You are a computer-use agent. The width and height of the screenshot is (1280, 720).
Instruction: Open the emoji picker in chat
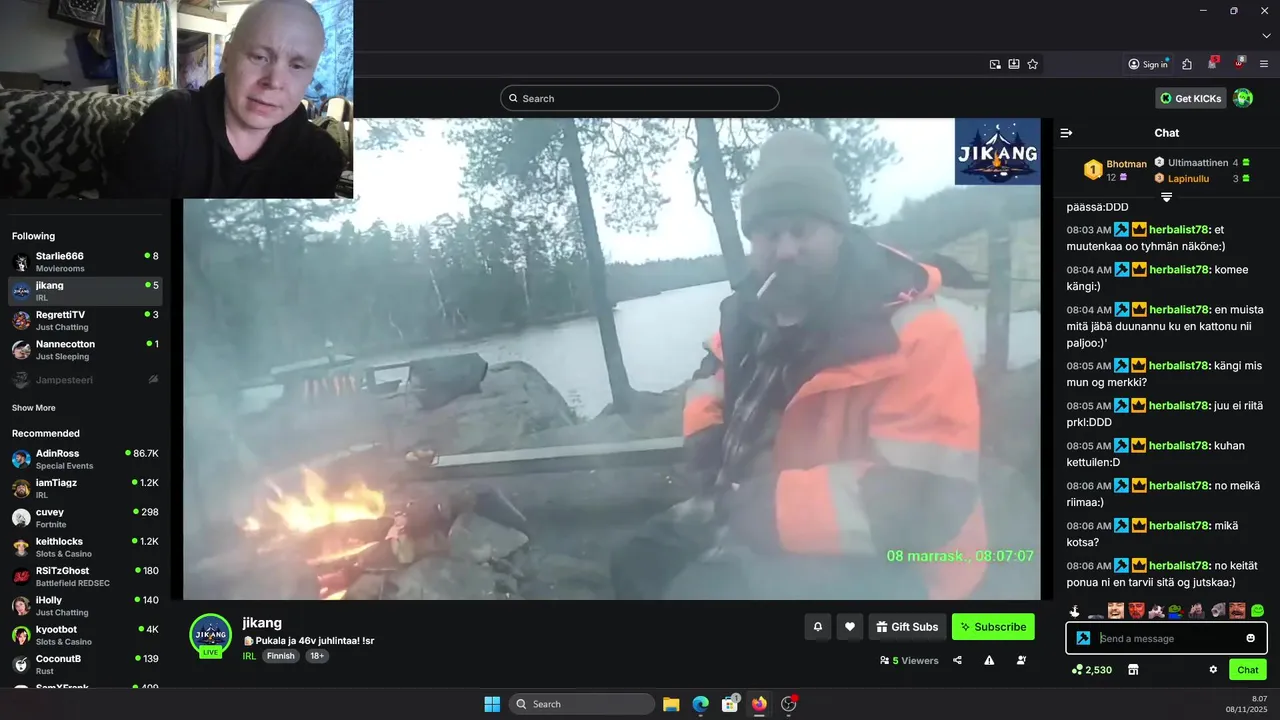click(1250, 638)
